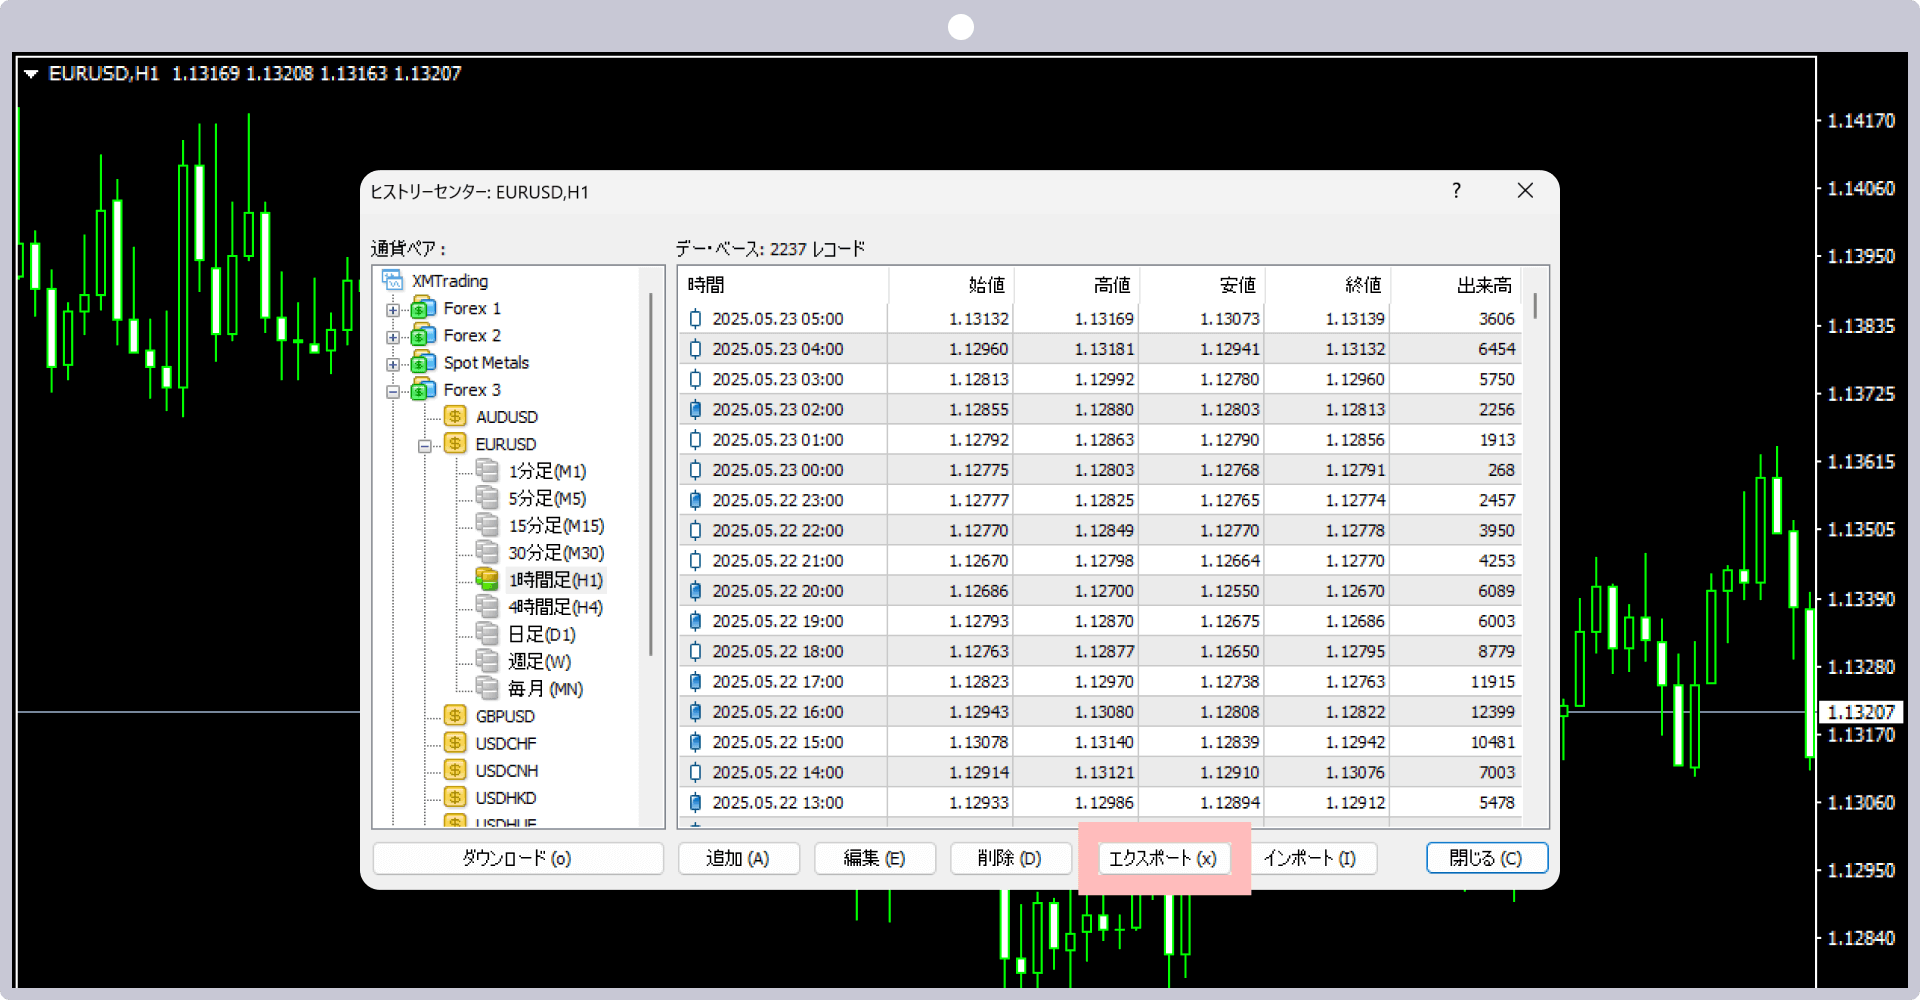Select the GBPUSD symbol icon
This screenshot has width=1920, height=1000.
point(455,716)
